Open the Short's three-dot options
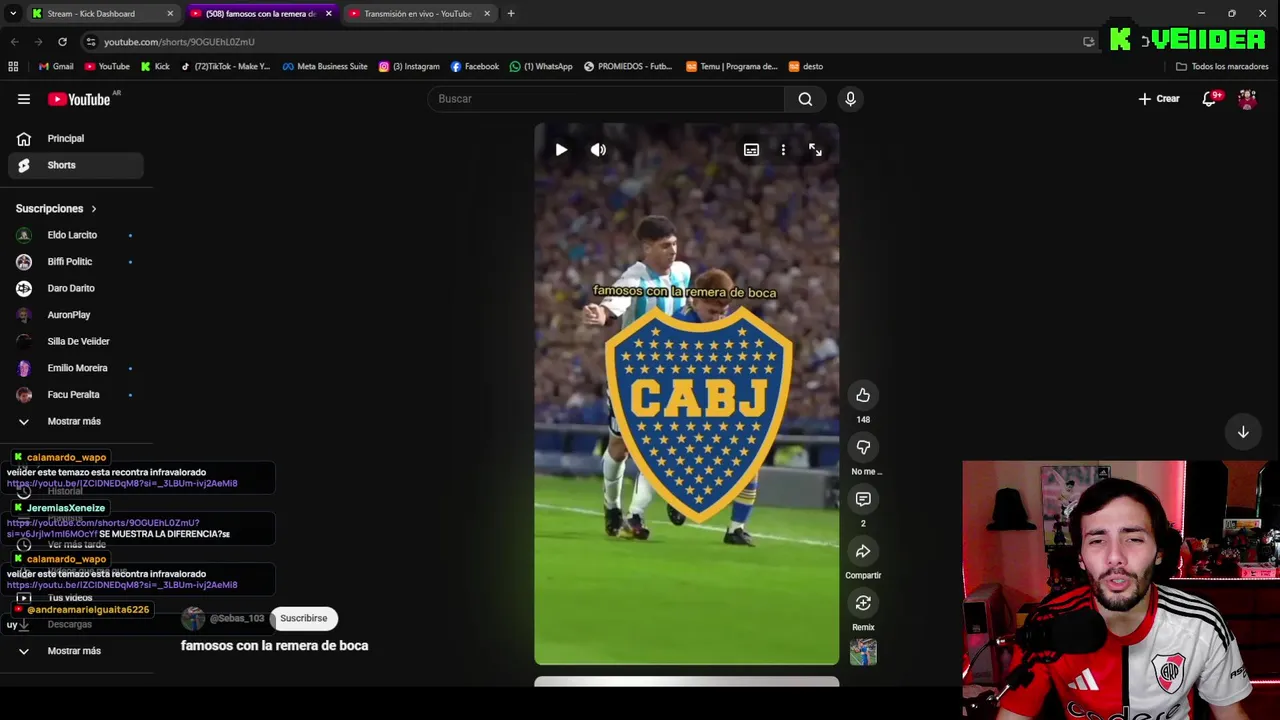Screen dimensions: 1280x720 [783, 150]
